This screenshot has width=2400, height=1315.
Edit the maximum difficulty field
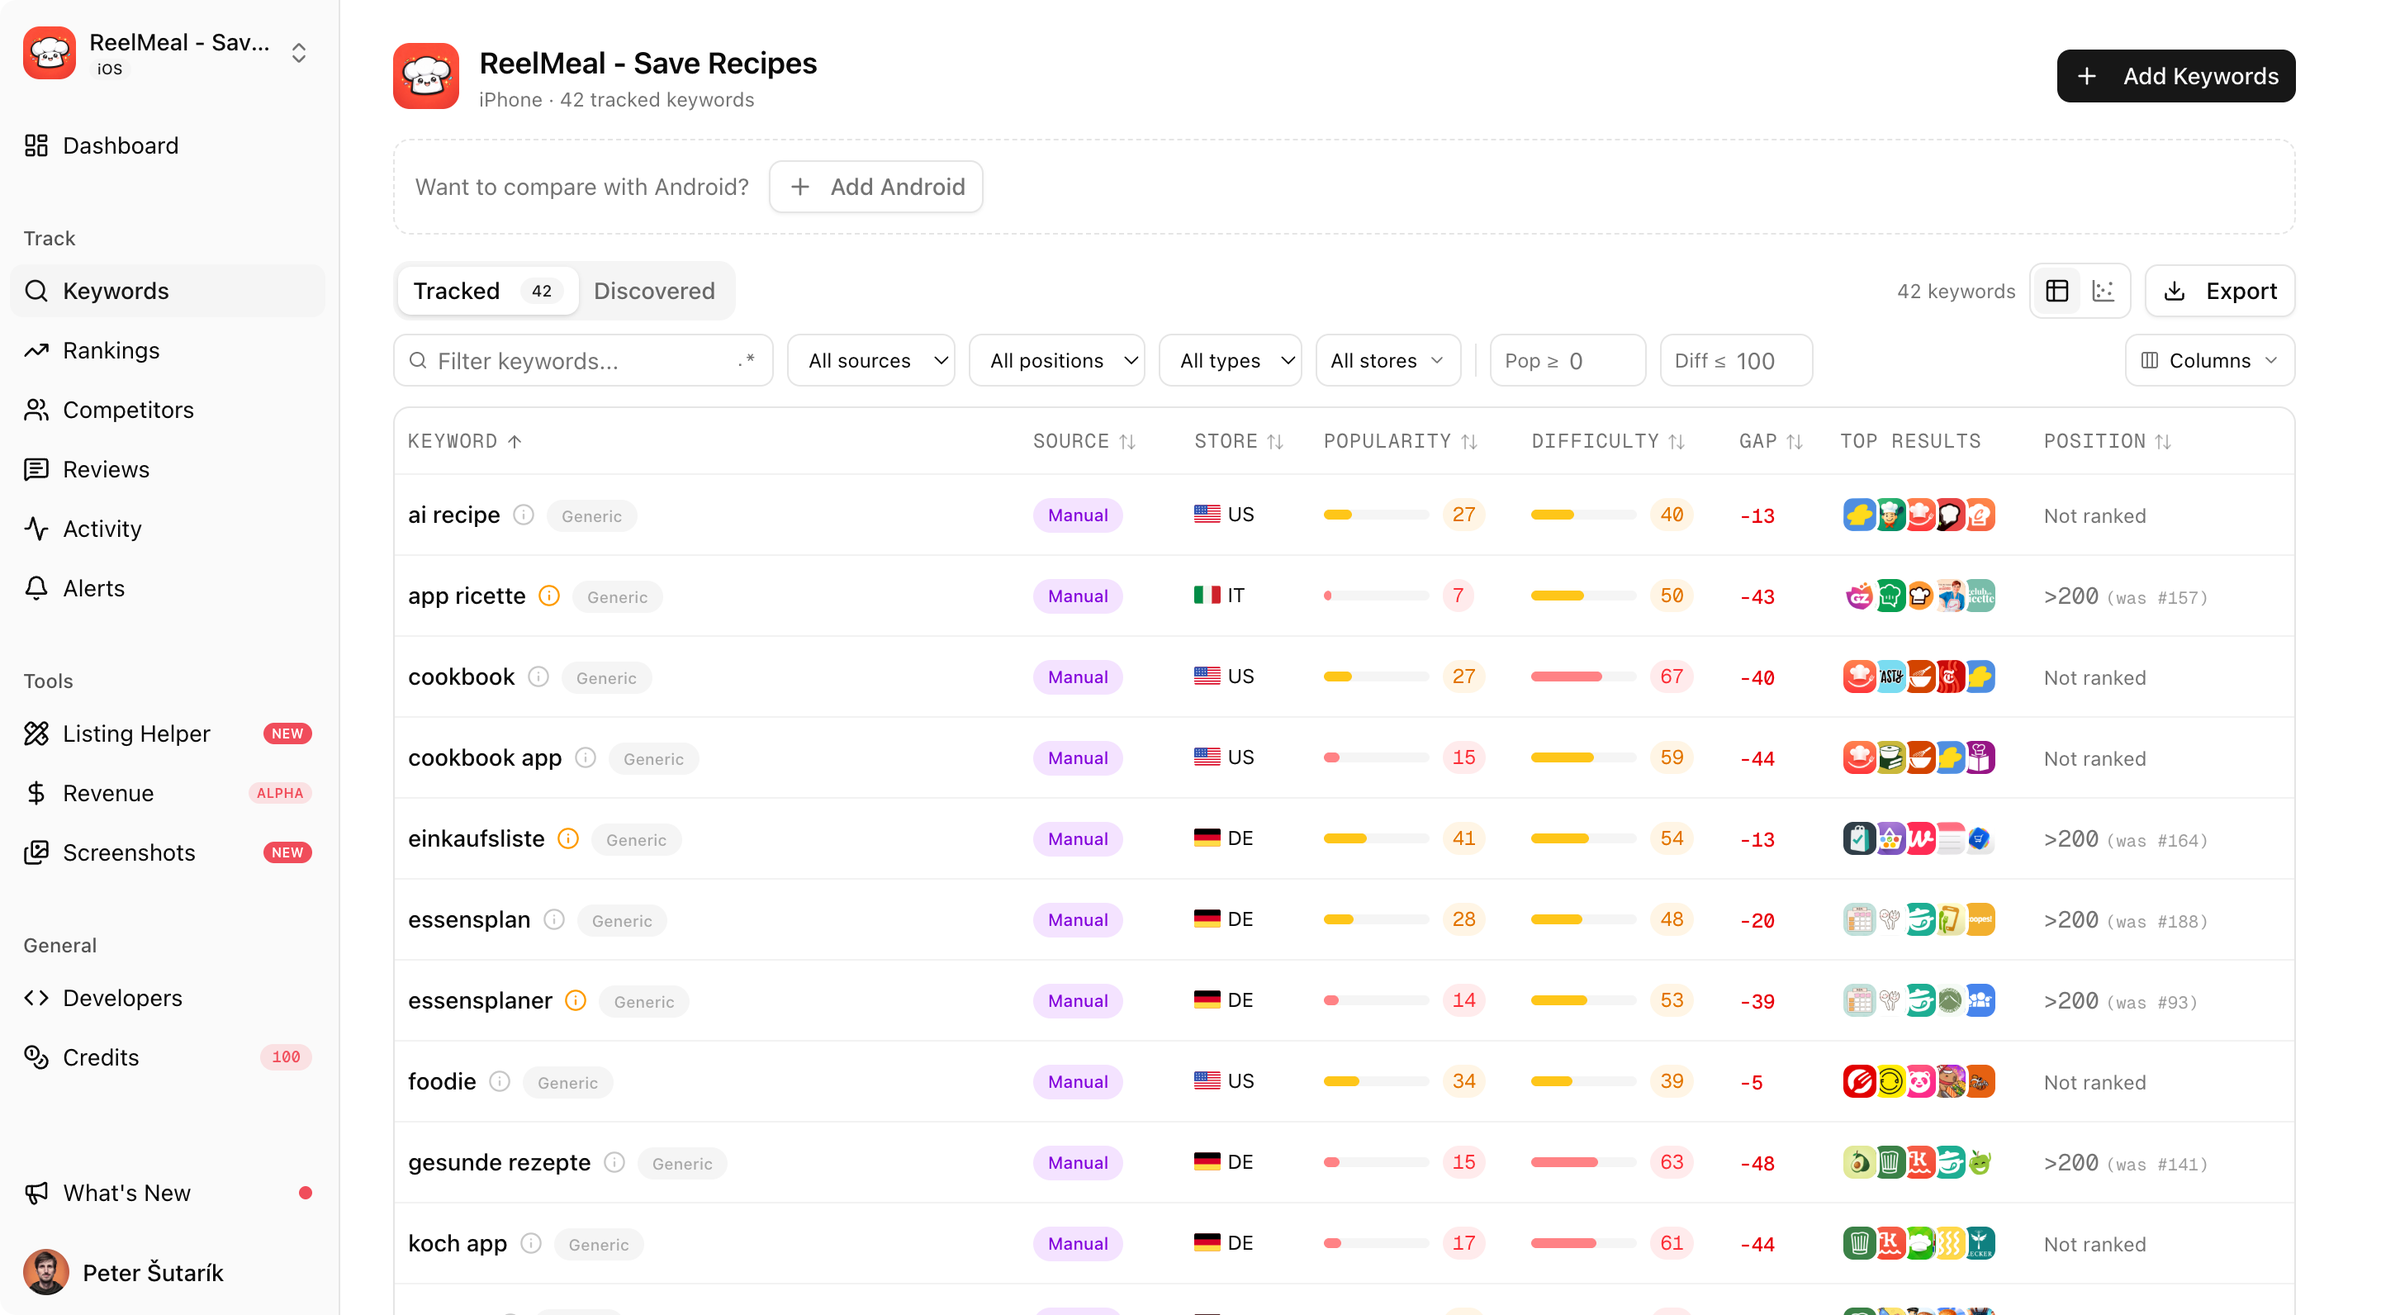(1736, 361)
